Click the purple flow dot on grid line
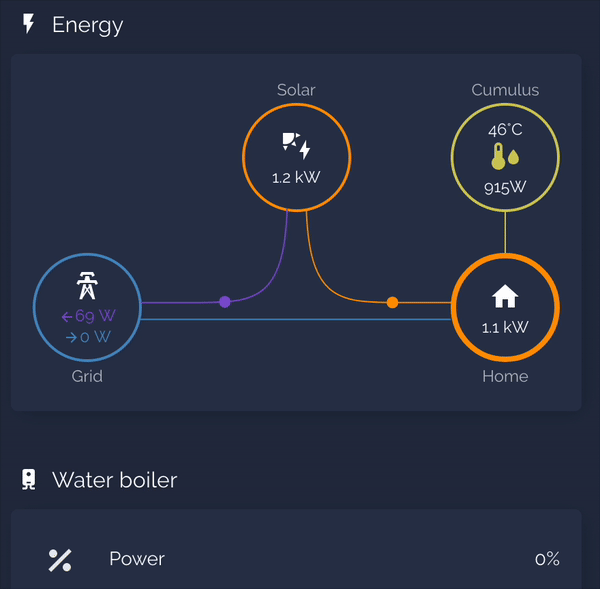The image size is (600, 589). click(224, 301)
